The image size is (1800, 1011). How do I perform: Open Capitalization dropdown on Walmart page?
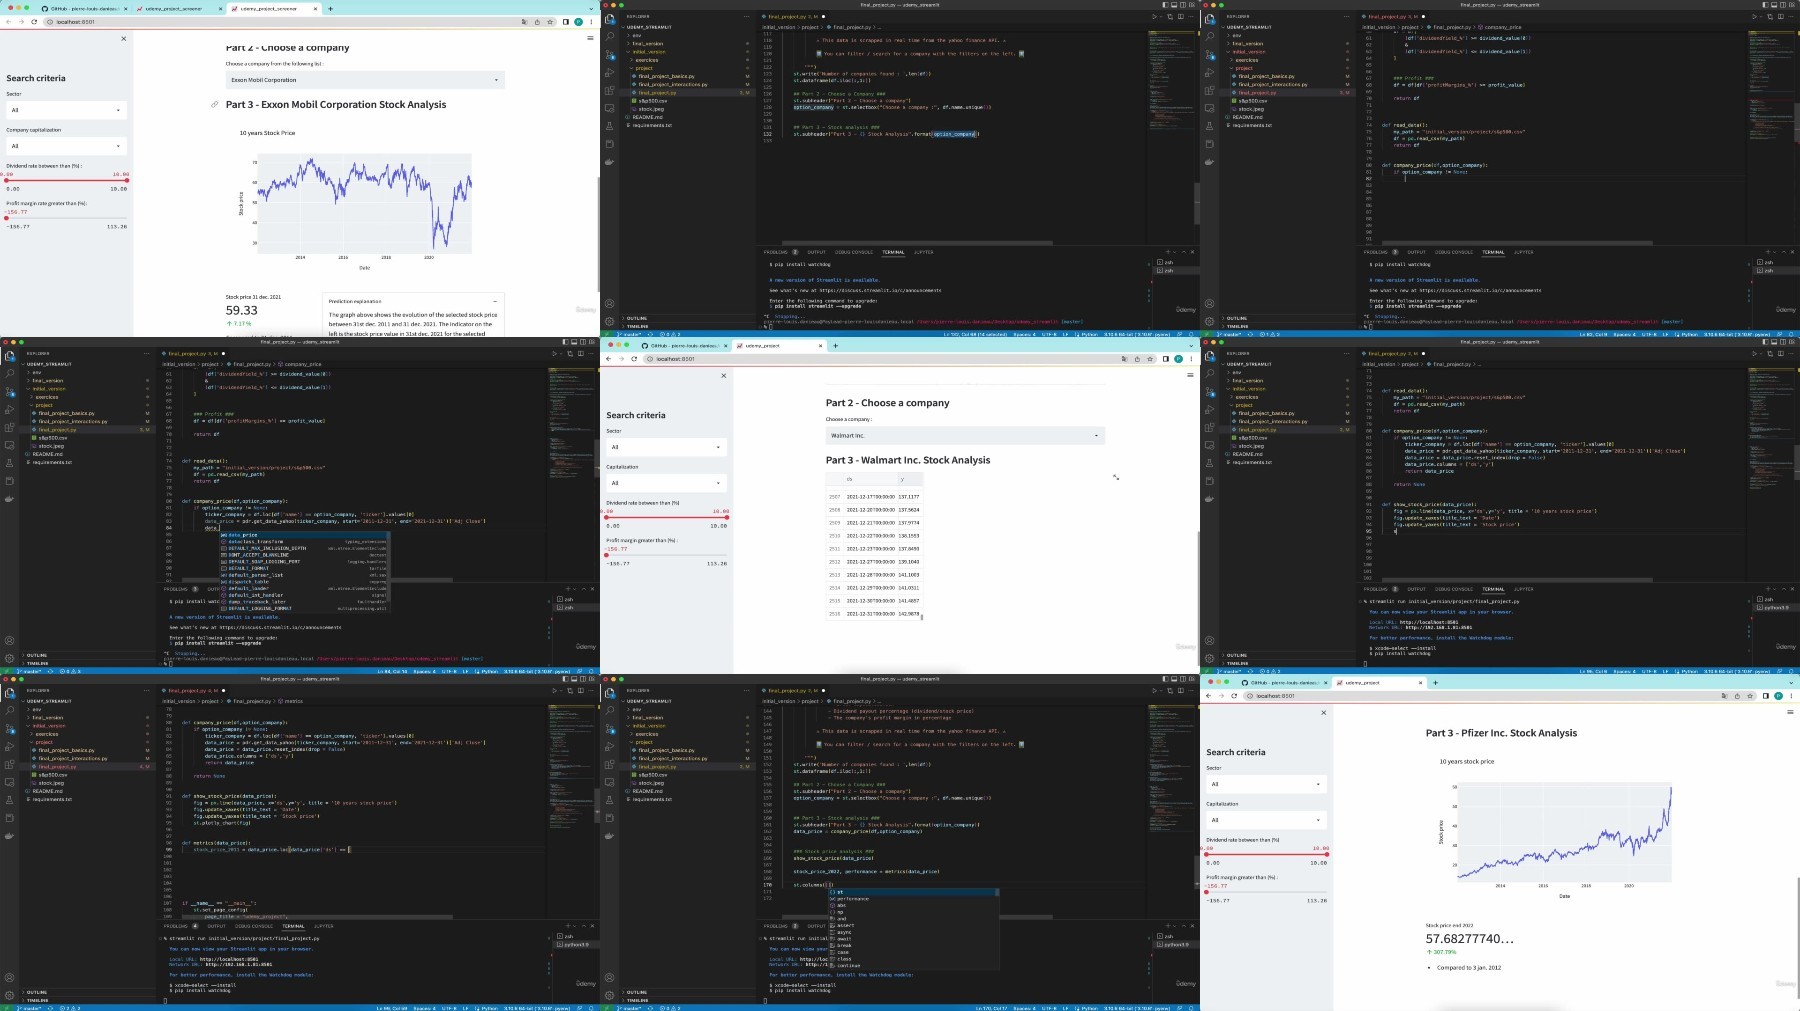[x=666, y=483]
